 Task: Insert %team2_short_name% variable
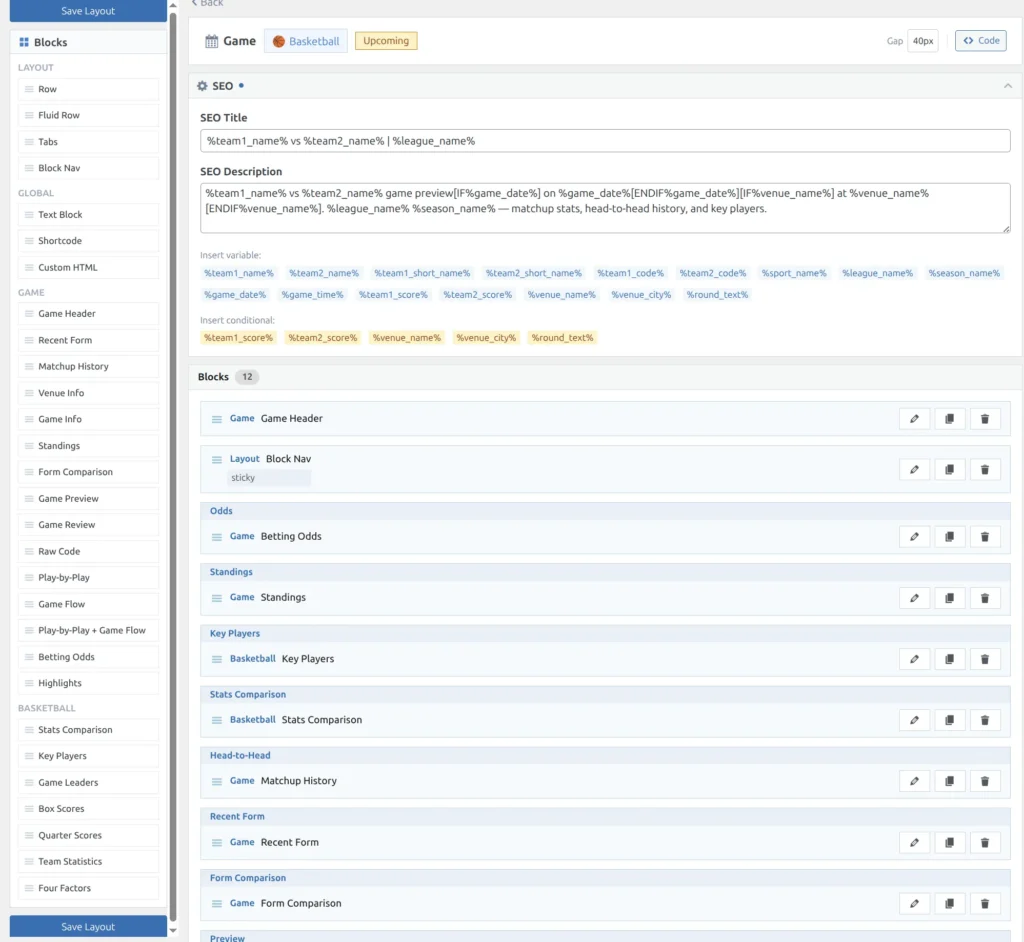(x=534, y=273)
